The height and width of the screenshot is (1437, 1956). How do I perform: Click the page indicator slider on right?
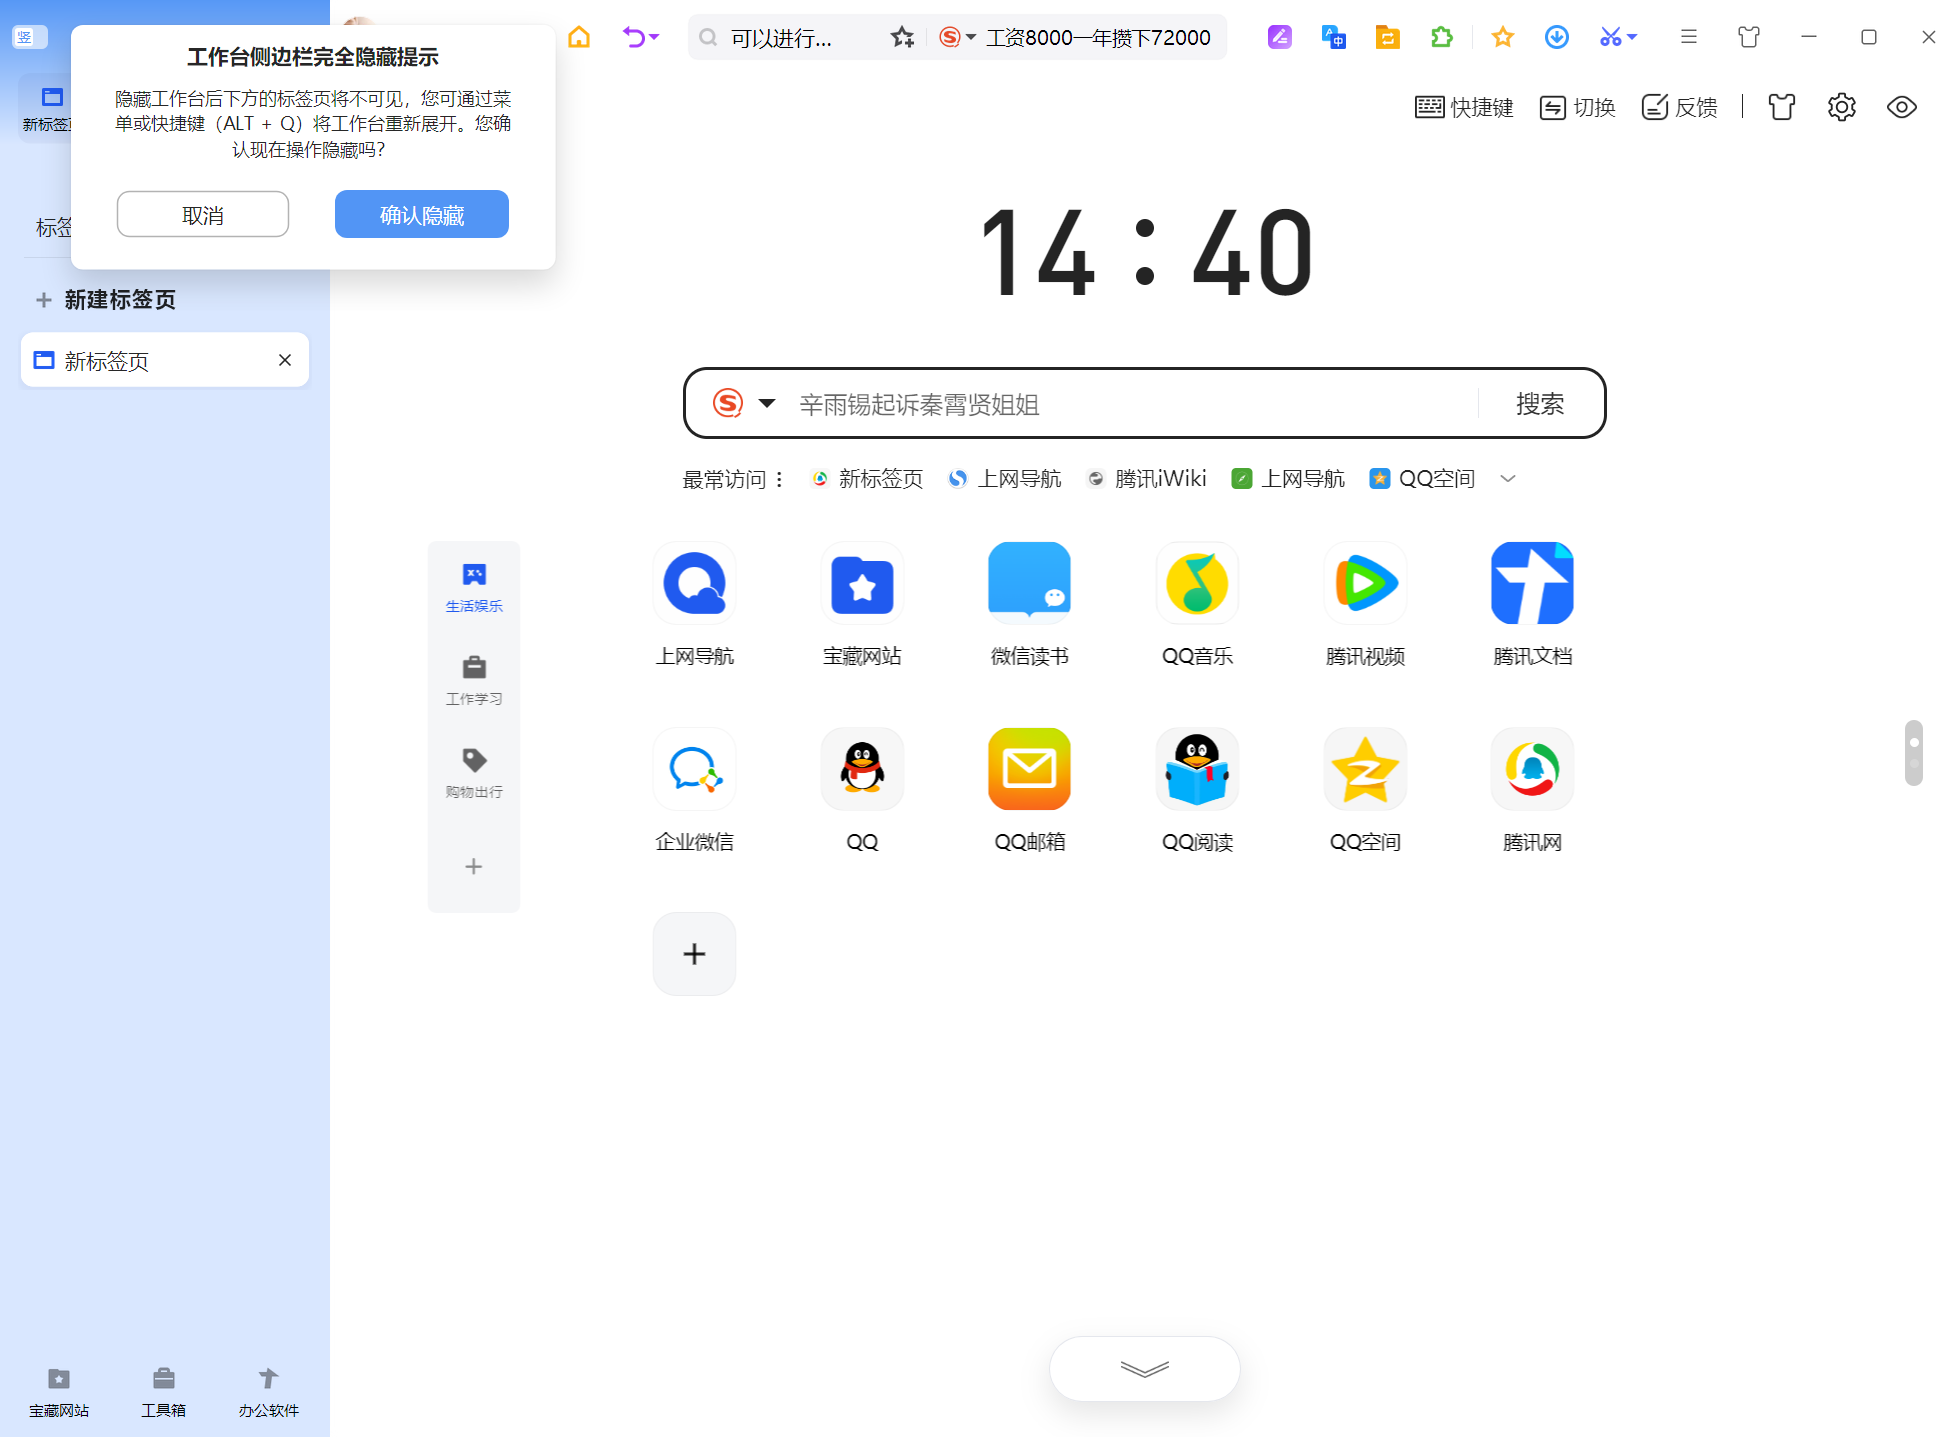(x=1913, y=752)
